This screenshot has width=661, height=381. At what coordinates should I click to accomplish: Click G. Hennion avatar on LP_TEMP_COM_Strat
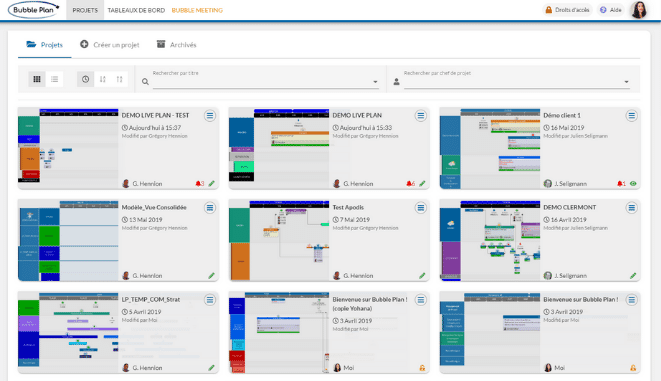tap(126, 368)
